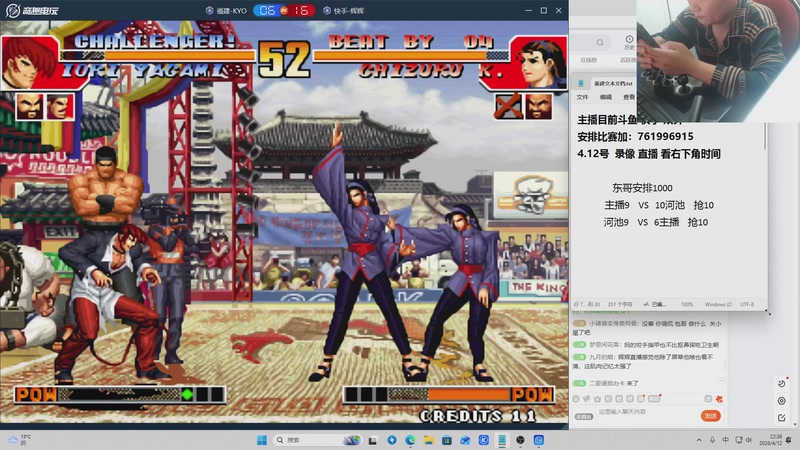The height and width of the screenshot is (450, 800).
Task: Open the Windows Start button
Action: [x=262, y=440]
